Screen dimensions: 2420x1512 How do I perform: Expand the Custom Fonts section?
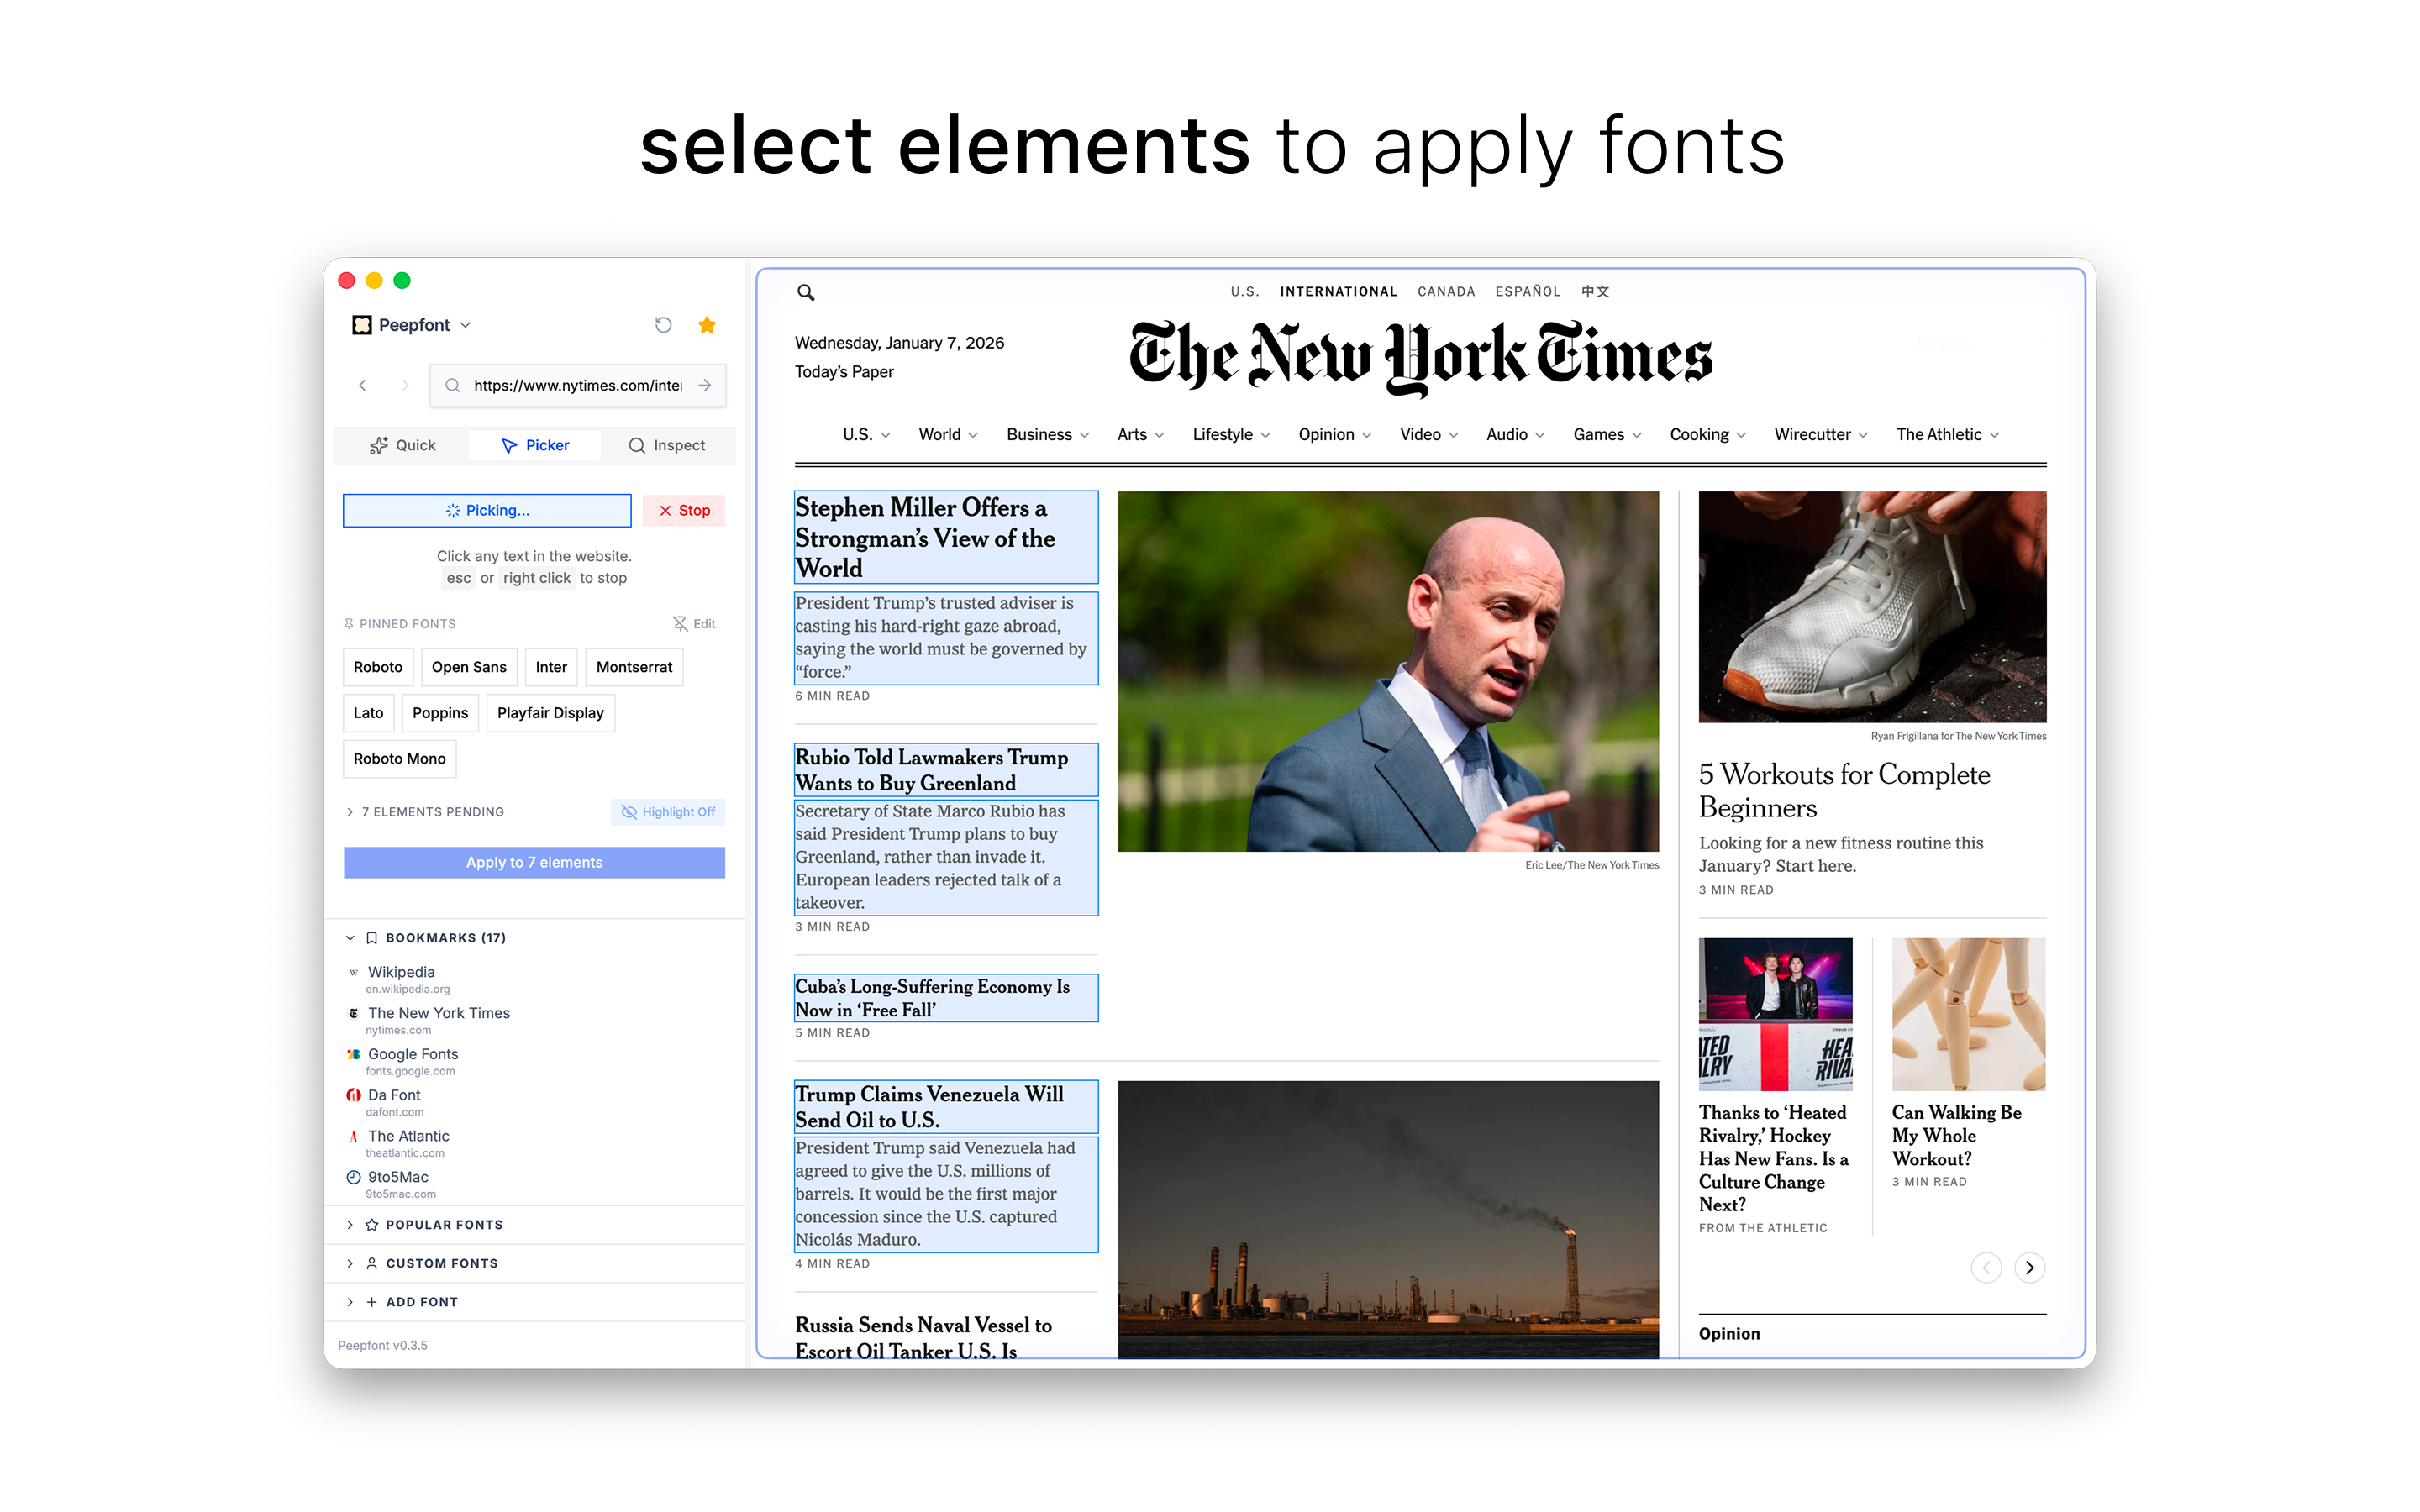click(x=350, y=1263)
